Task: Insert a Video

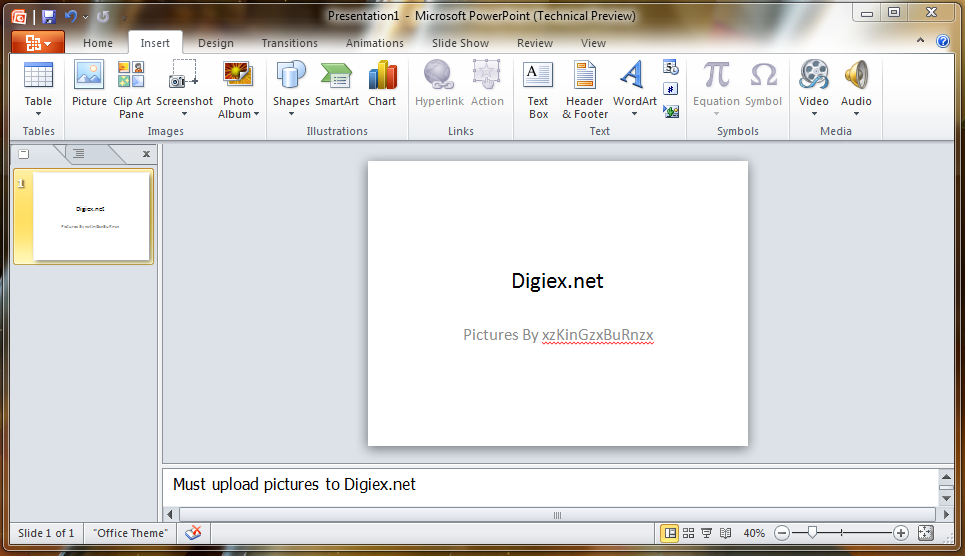Action: (814, 83)
